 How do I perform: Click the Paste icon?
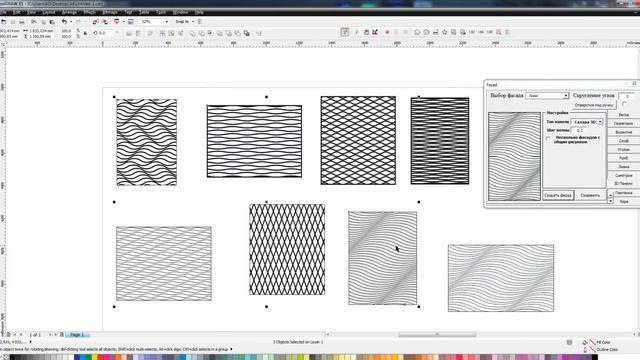point(52,22)
